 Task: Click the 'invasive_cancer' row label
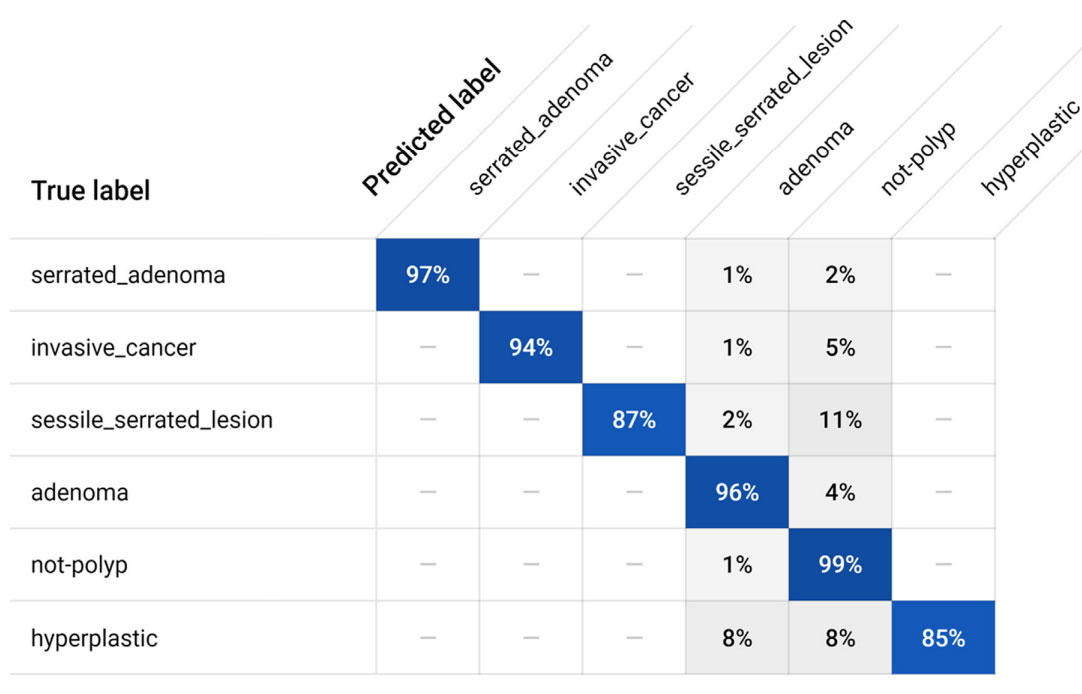[x=113, y=348]
